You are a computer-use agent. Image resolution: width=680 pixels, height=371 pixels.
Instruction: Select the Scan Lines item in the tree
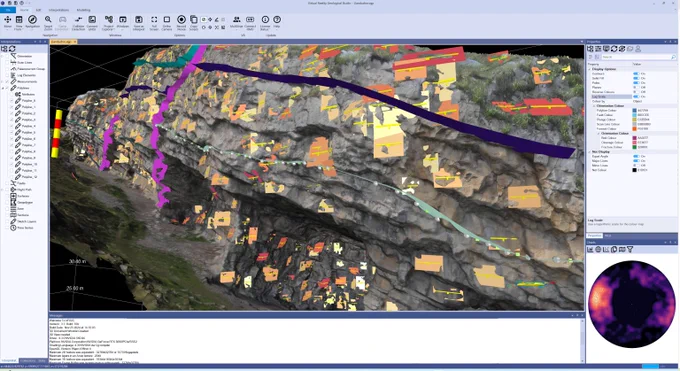coord(25,62)
